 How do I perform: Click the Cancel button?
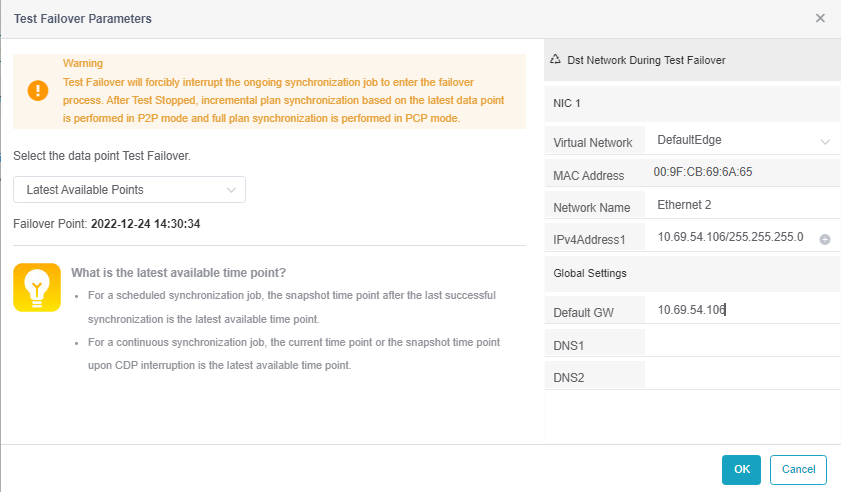tap(798, 469)
